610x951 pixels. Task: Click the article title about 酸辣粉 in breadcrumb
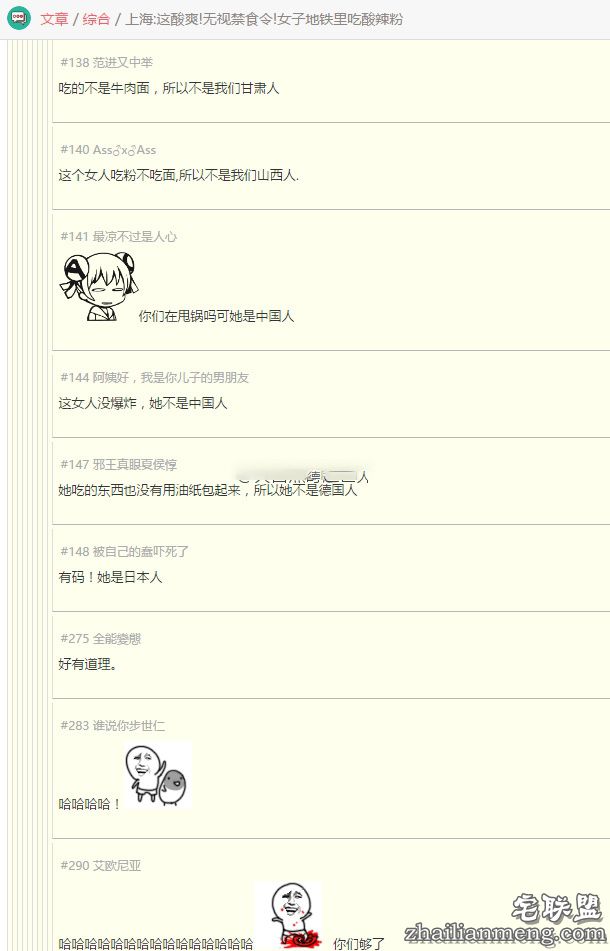264,19
